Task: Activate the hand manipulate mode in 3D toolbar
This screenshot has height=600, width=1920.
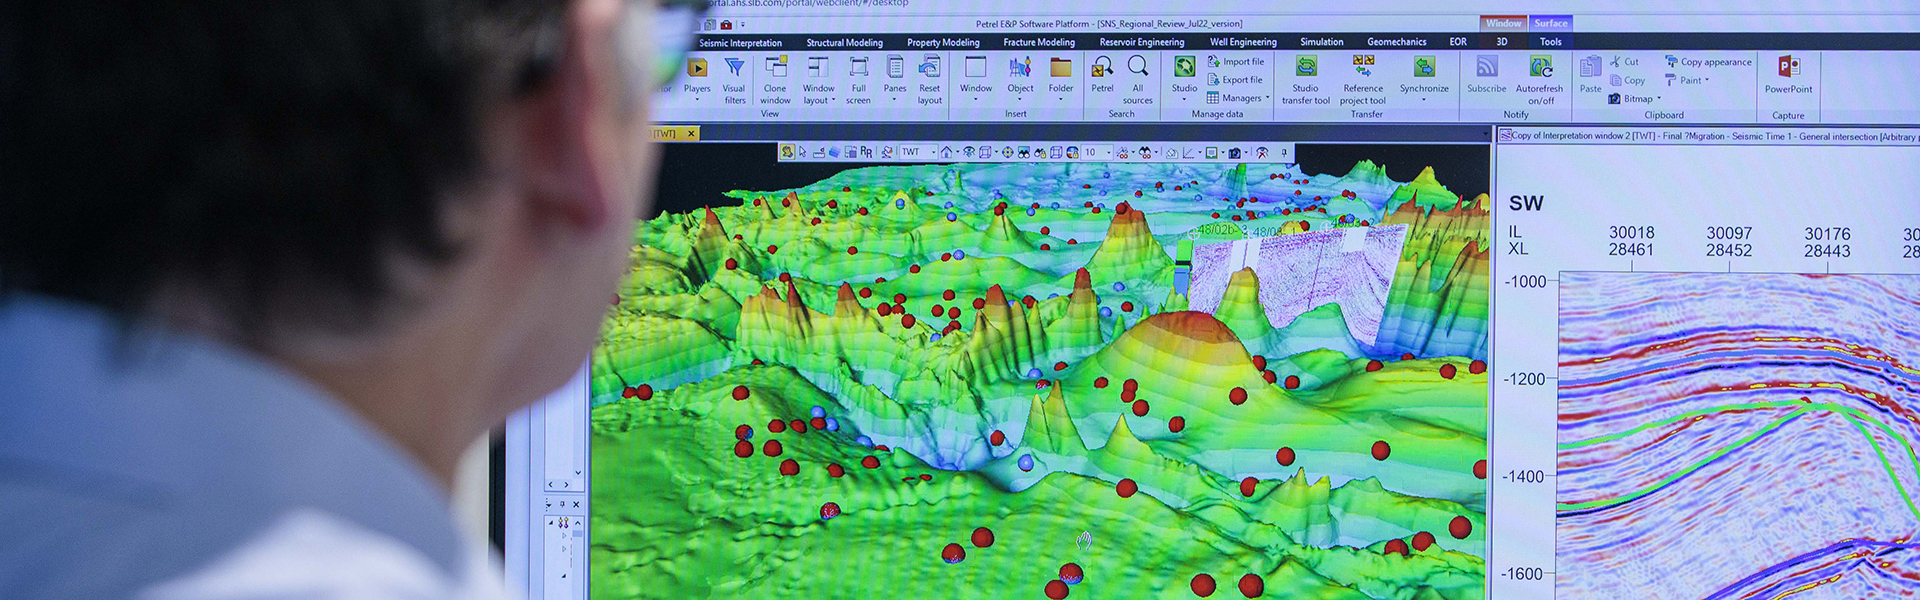Action: (x=788, y=152)
